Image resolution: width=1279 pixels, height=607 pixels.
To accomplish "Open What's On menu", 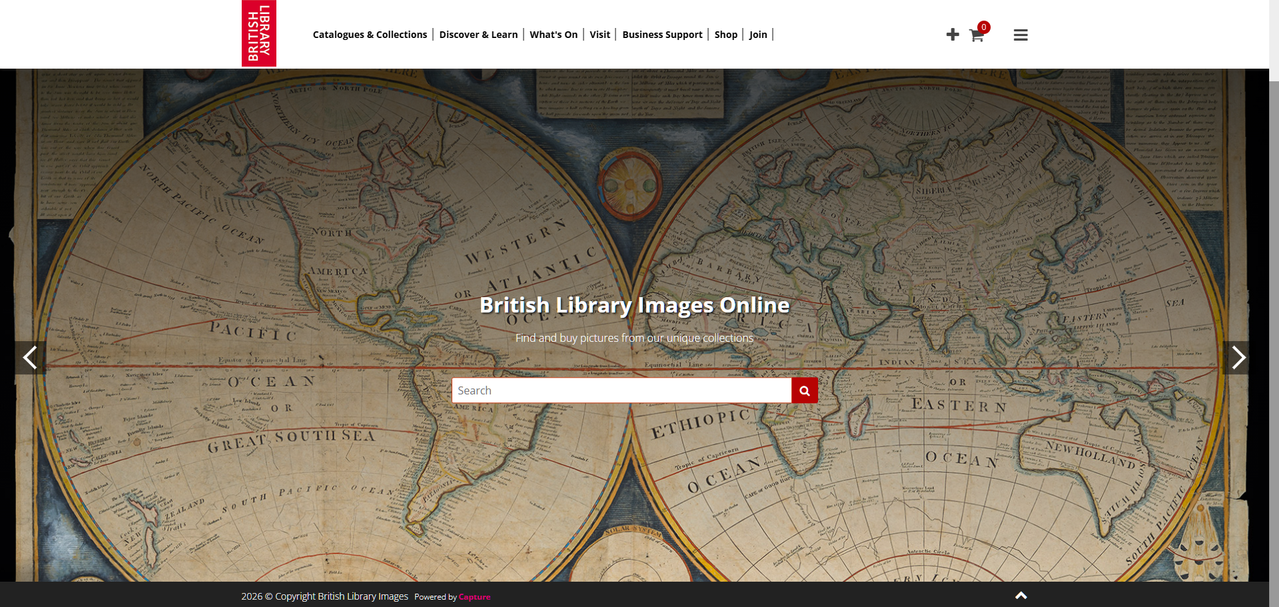I will [553, 34].
